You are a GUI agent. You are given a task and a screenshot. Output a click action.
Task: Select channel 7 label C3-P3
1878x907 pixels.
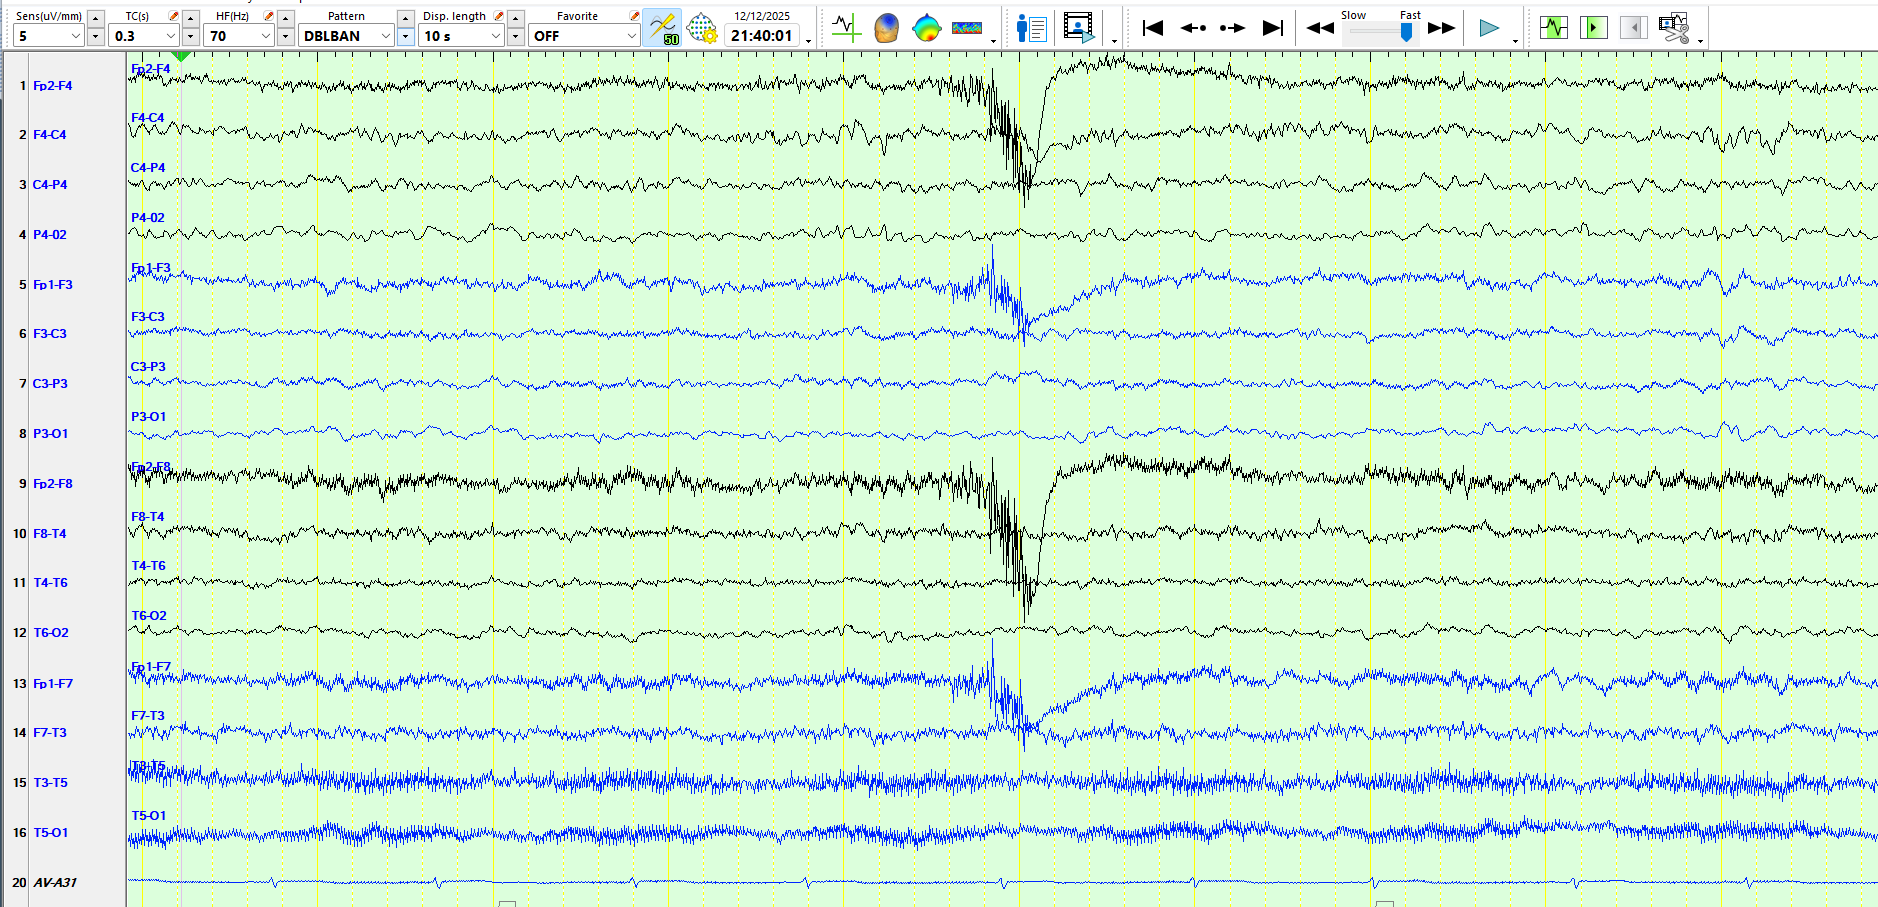(x=50, y=384)
